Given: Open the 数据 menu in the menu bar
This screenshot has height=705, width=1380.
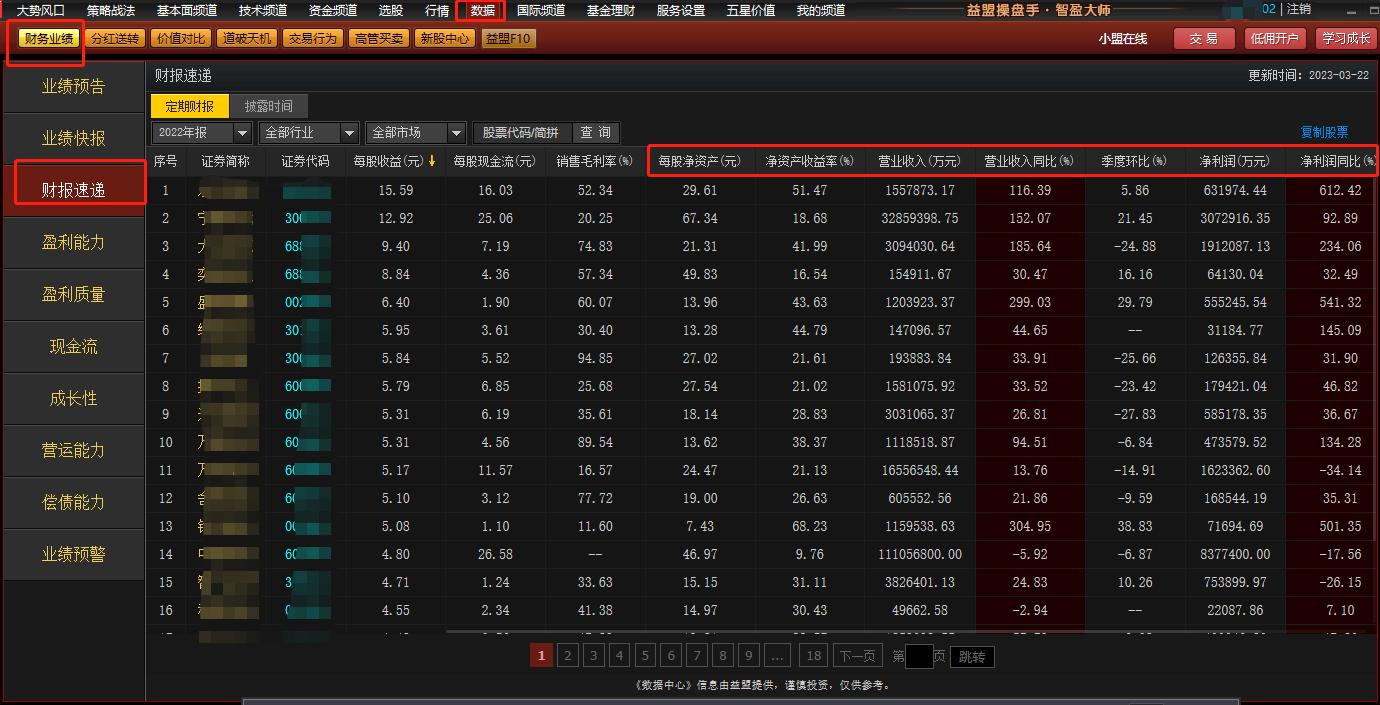Looking at the screenshot, I should point(478,11).
